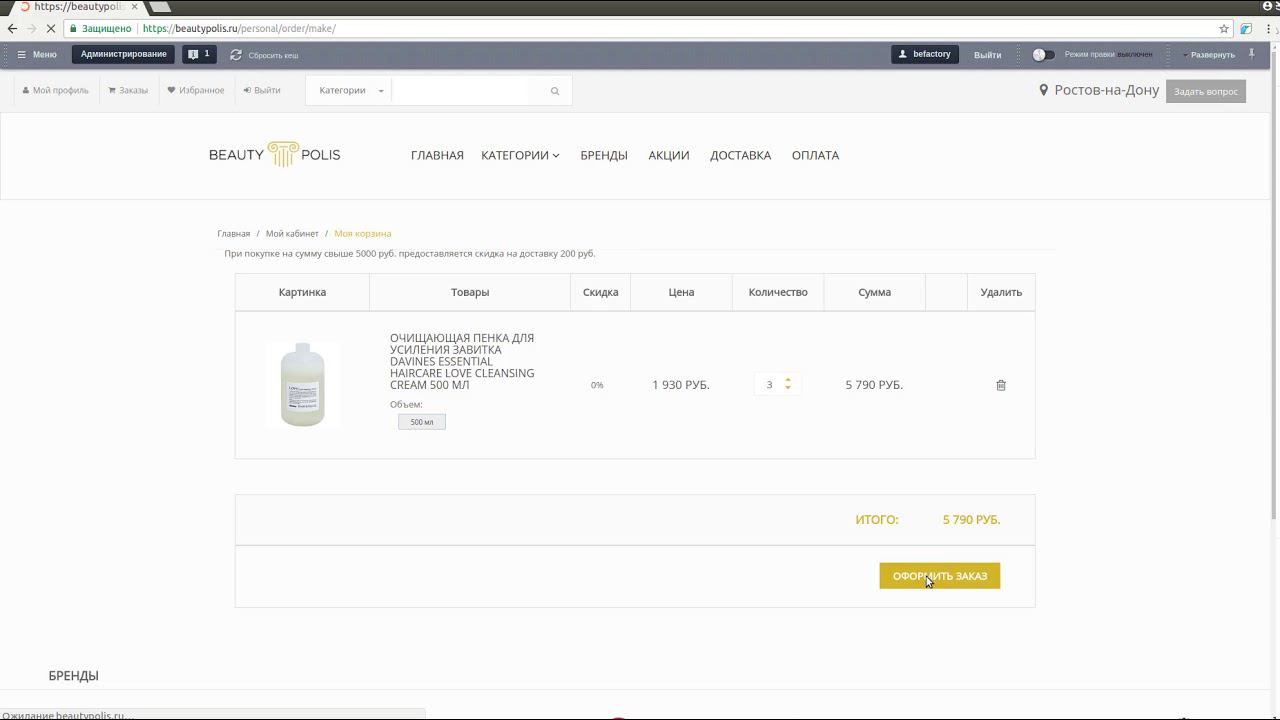
Task: Click the unit price 1 930 РУБ.
Action: (x=681, y=385)
